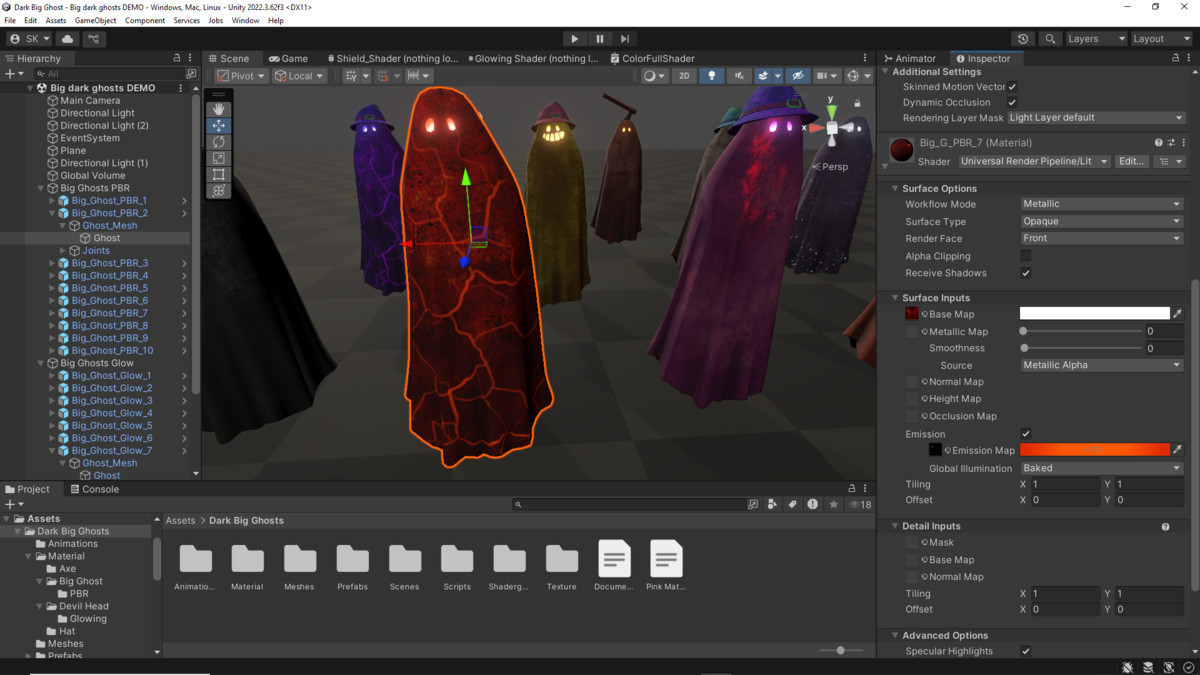Open the search tool in the top-right toolbar
The image size is (1200, 675).
click(x=1050, y=38)
